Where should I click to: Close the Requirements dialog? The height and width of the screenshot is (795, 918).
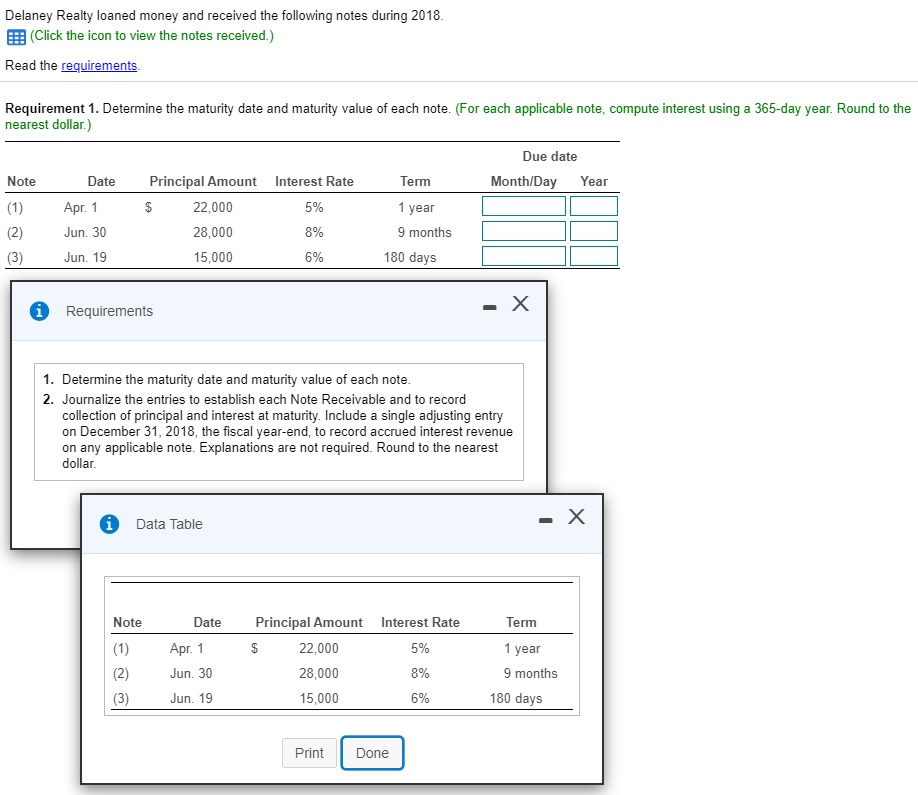(520, 303)
